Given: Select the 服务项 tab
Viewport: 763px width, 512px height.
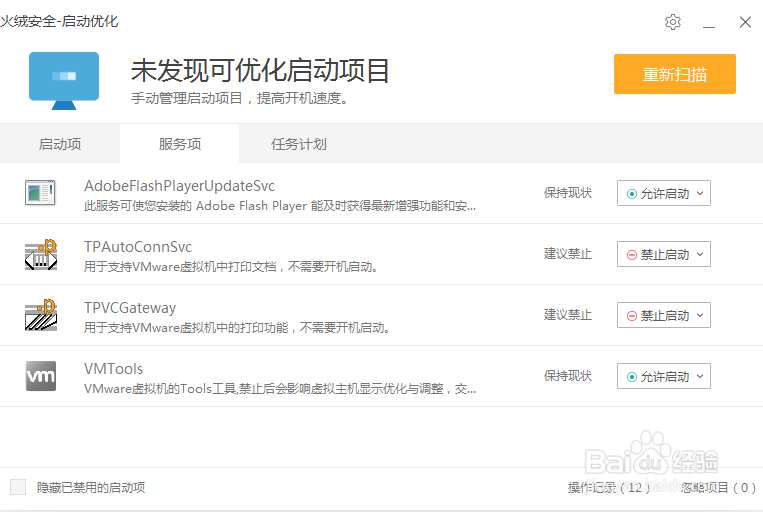Looking at the screenshot, I should tap(180, 144).
